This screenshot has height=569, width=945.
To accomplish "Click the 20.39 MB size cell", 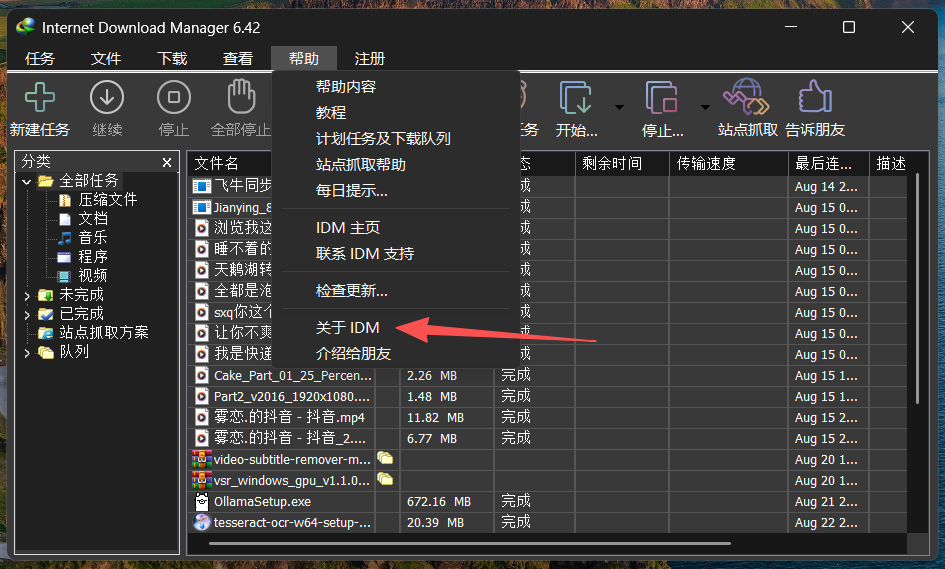I will [x=435, y=523].
